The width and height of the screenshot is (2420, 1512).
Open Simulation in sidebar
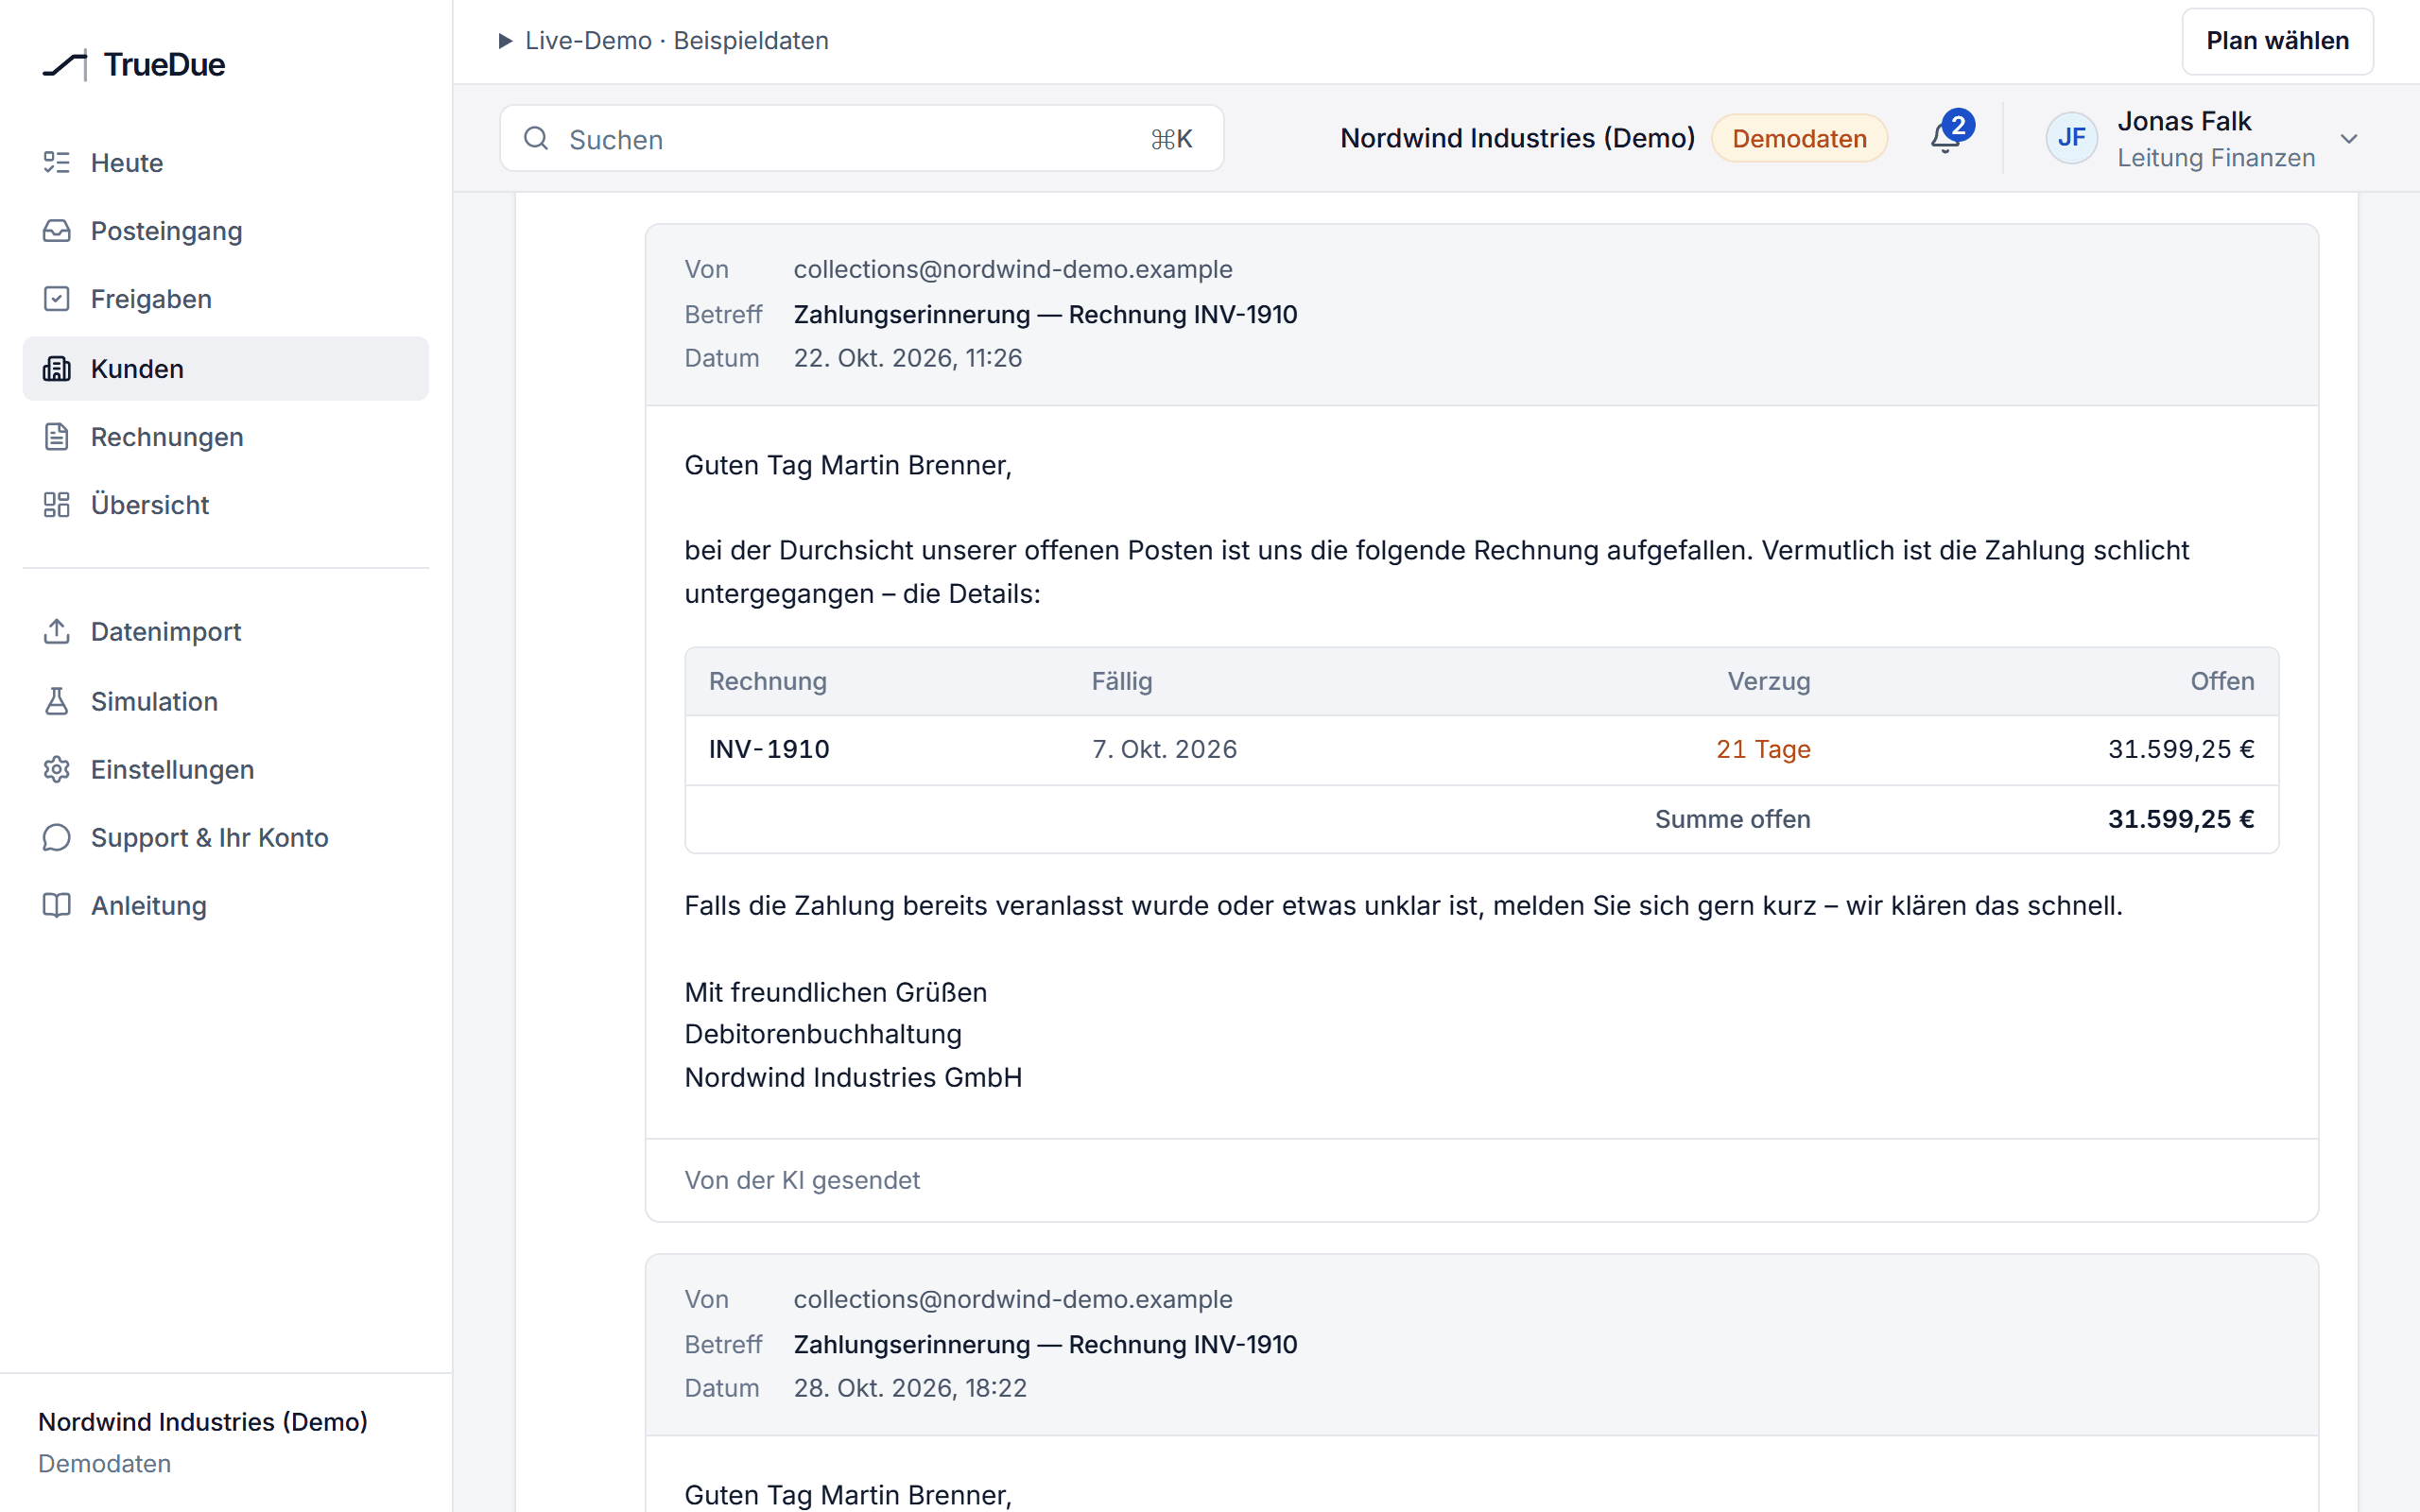coord(226,701)
